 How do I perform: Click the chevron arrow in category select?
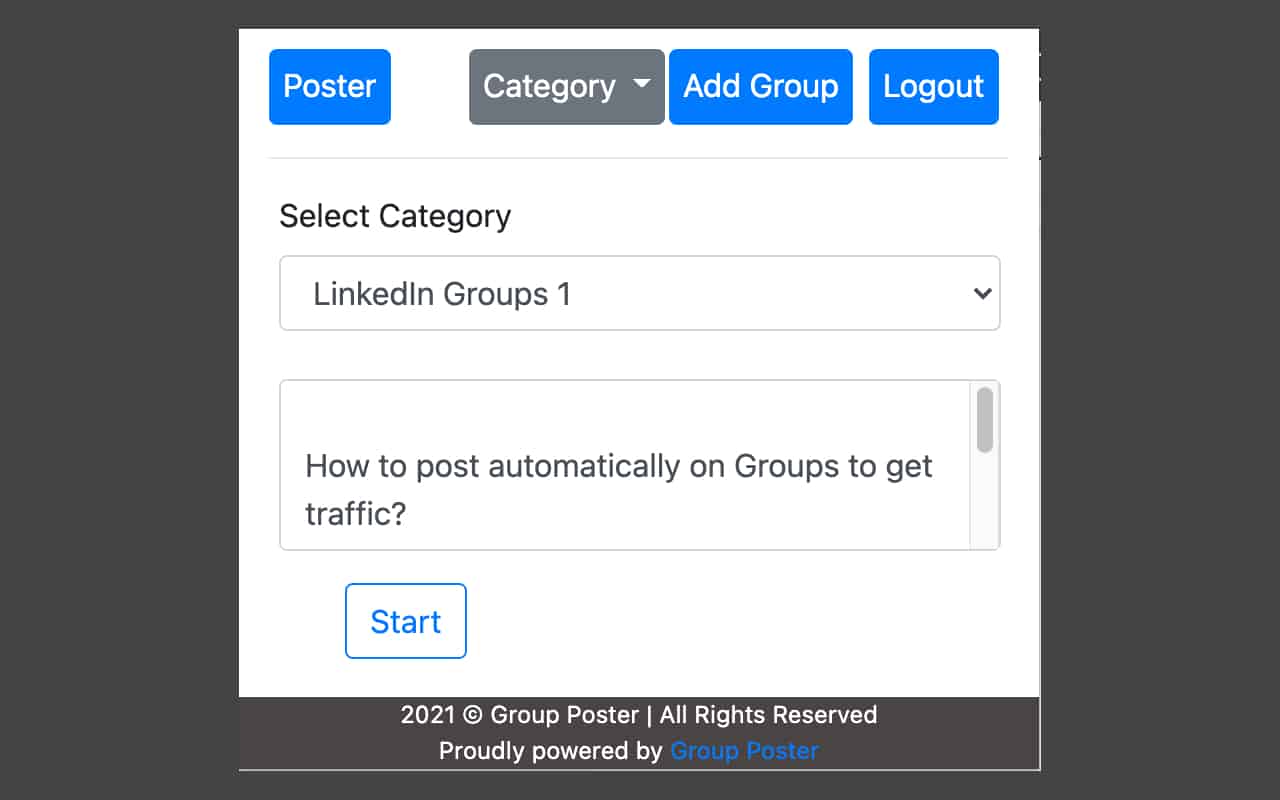(x=982, y=293)
